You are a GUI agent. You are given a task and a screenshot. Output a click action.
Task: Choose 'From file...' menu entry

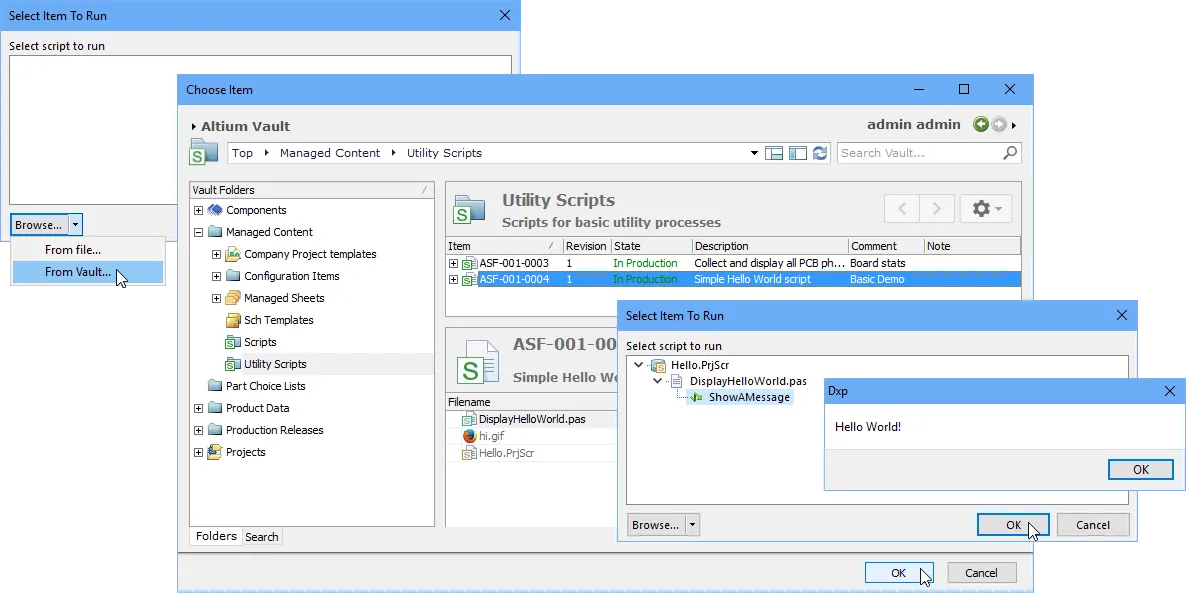pos(73,250)
